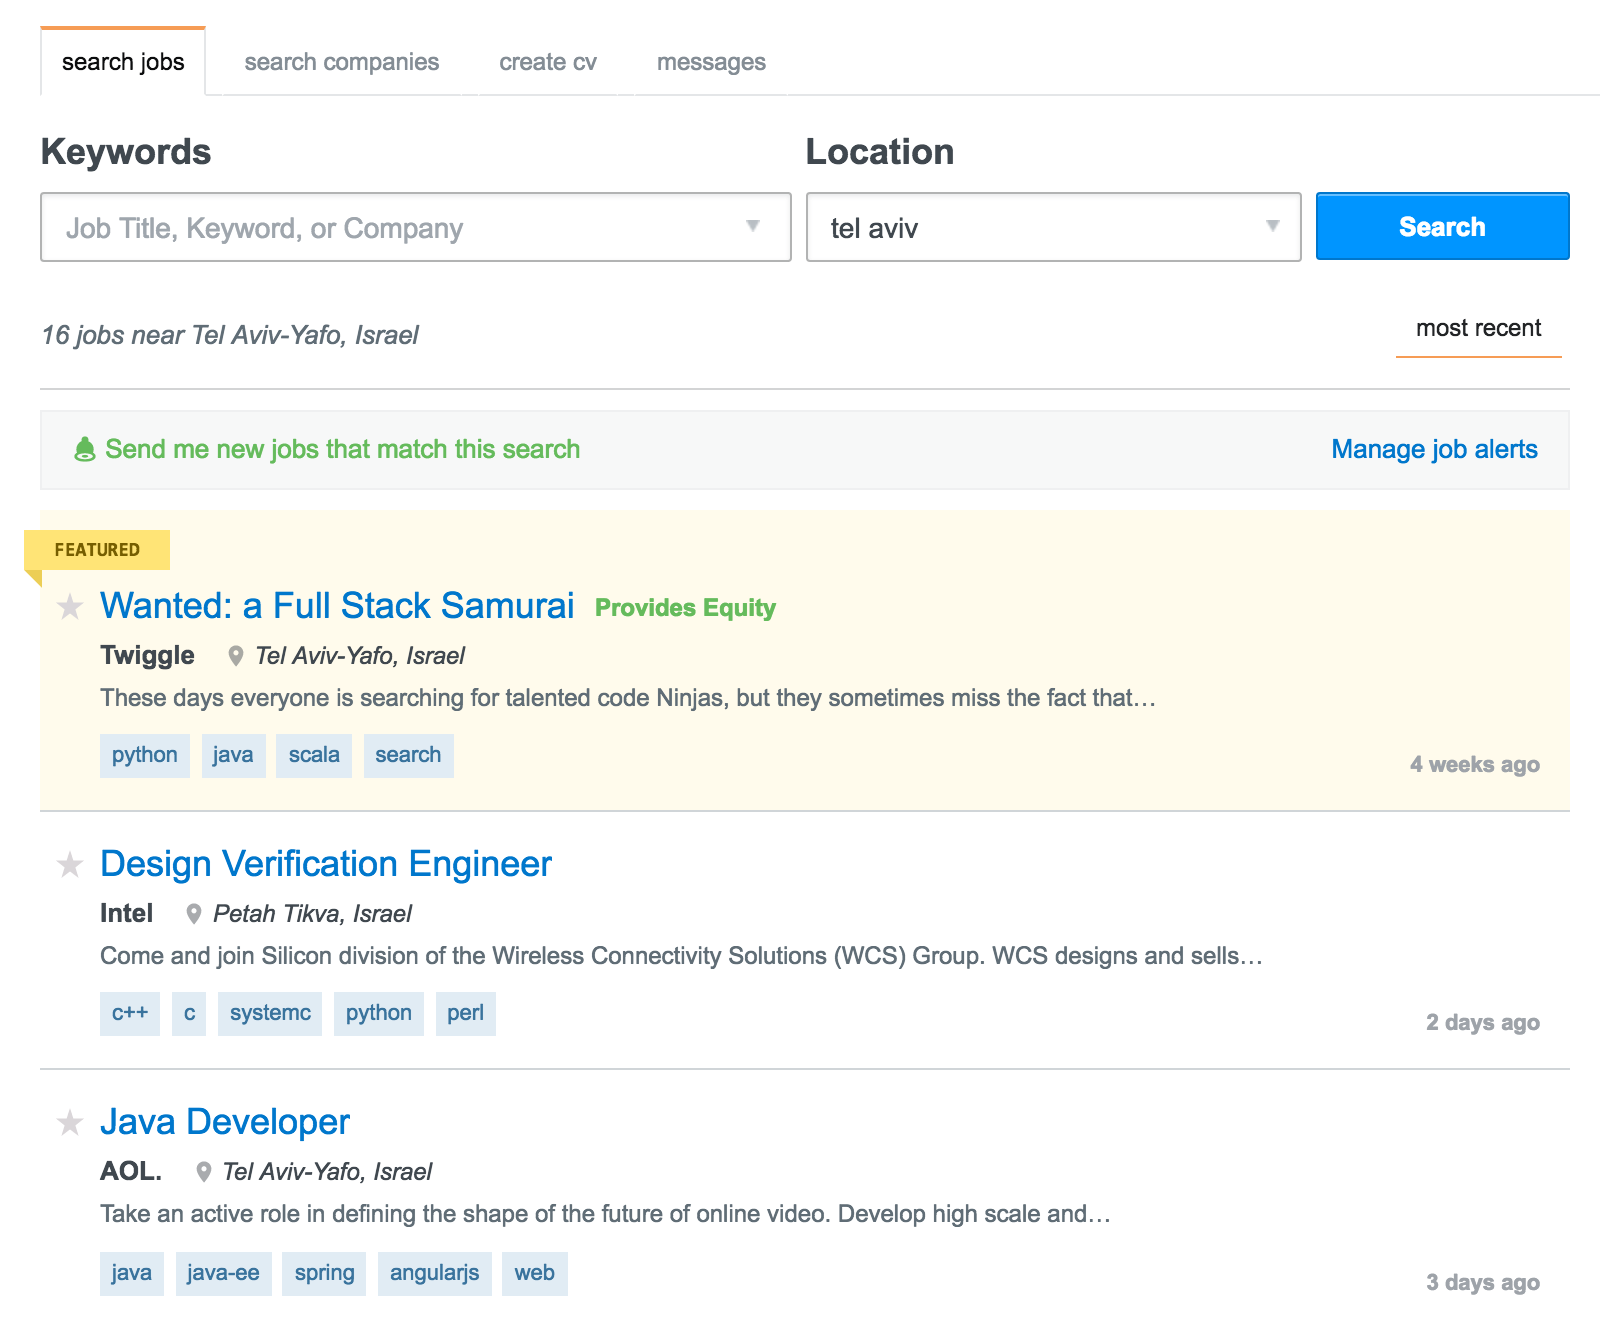
Task: Star the Java Developer listing
Action: [70, 1123]
